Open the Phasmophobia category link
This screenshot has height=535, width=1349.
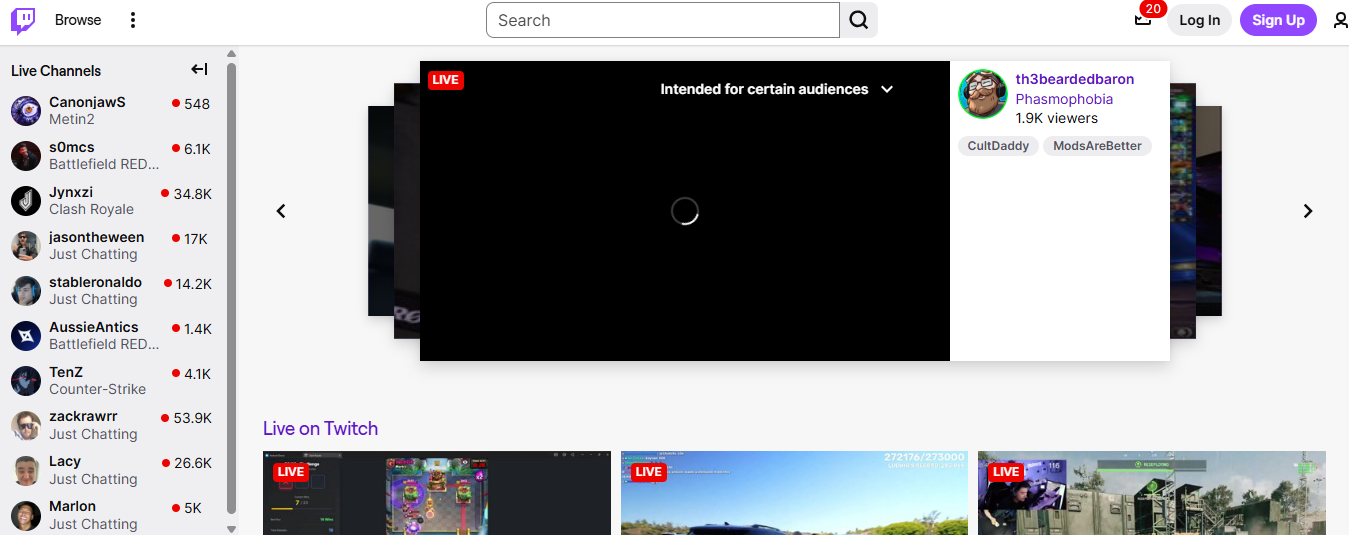[1064, 99]
